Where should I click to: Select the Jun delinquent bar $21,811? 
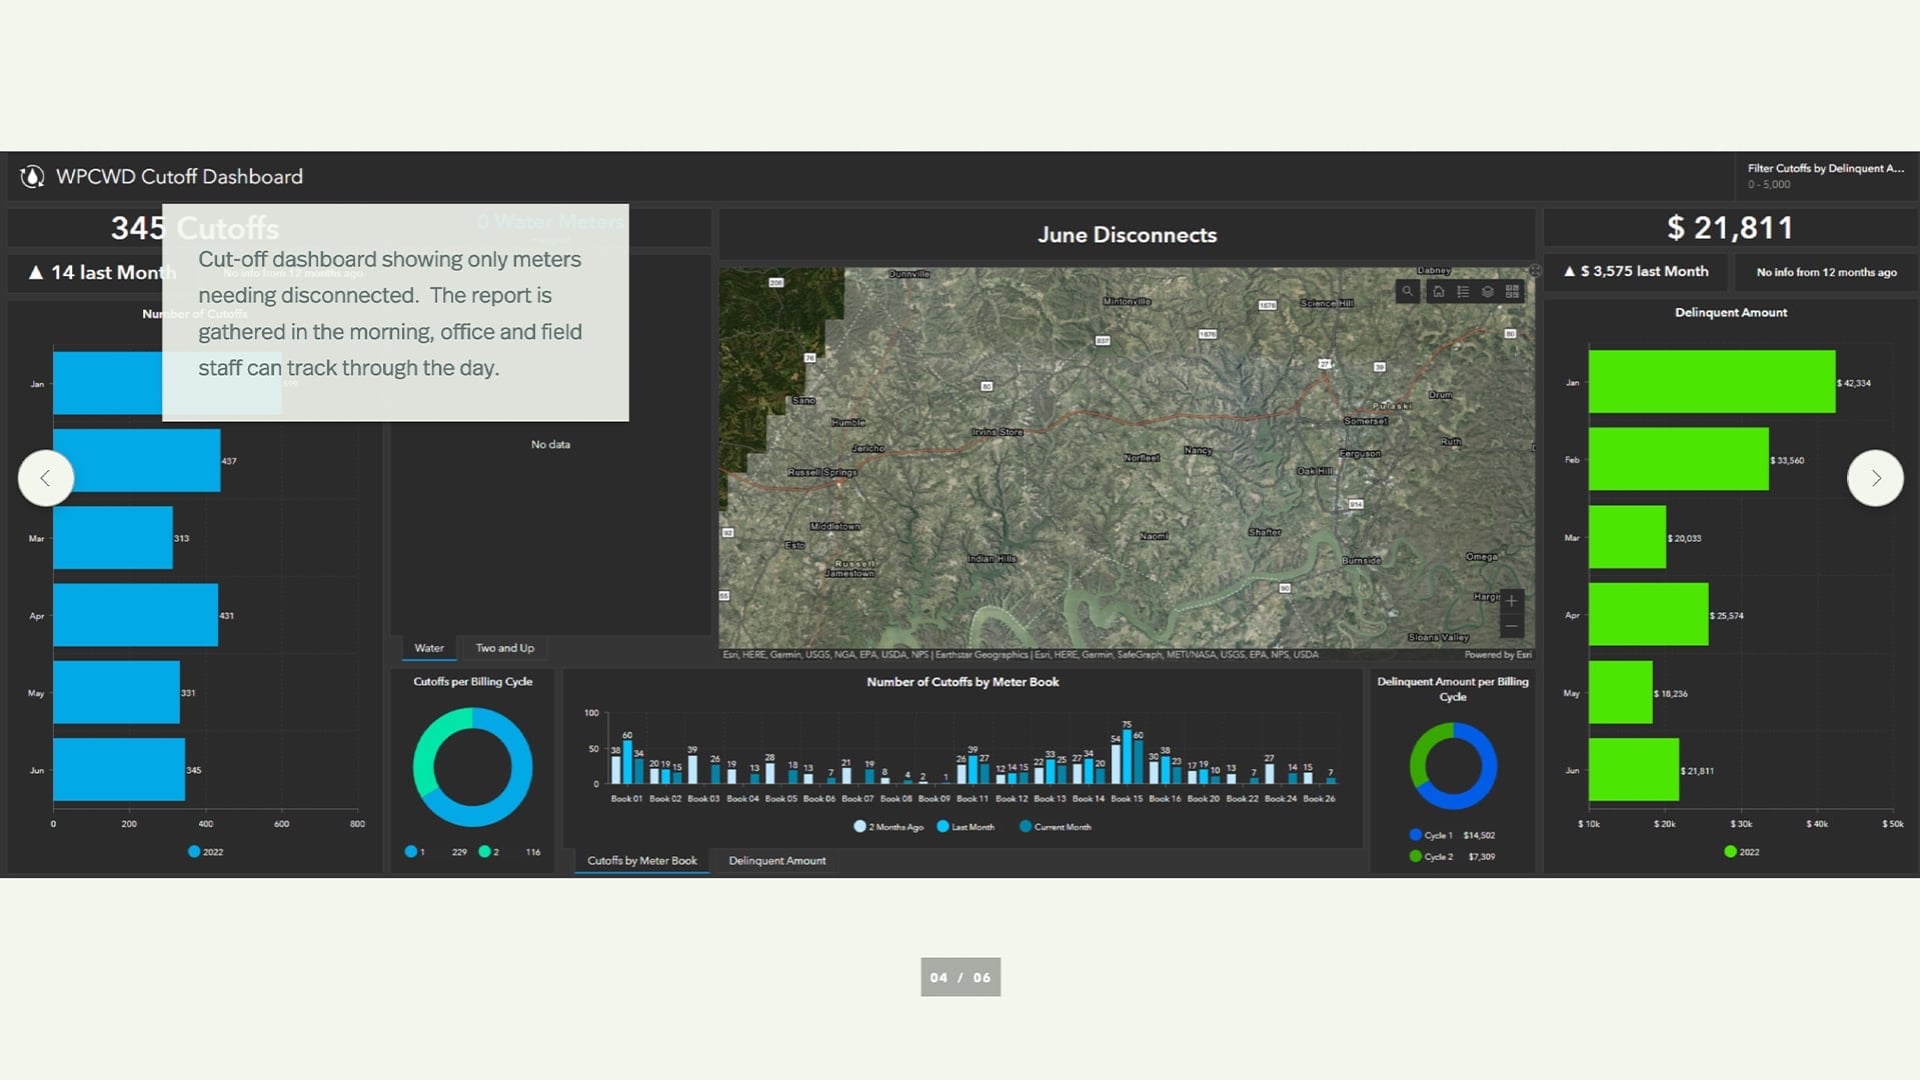click(1634, 770)
